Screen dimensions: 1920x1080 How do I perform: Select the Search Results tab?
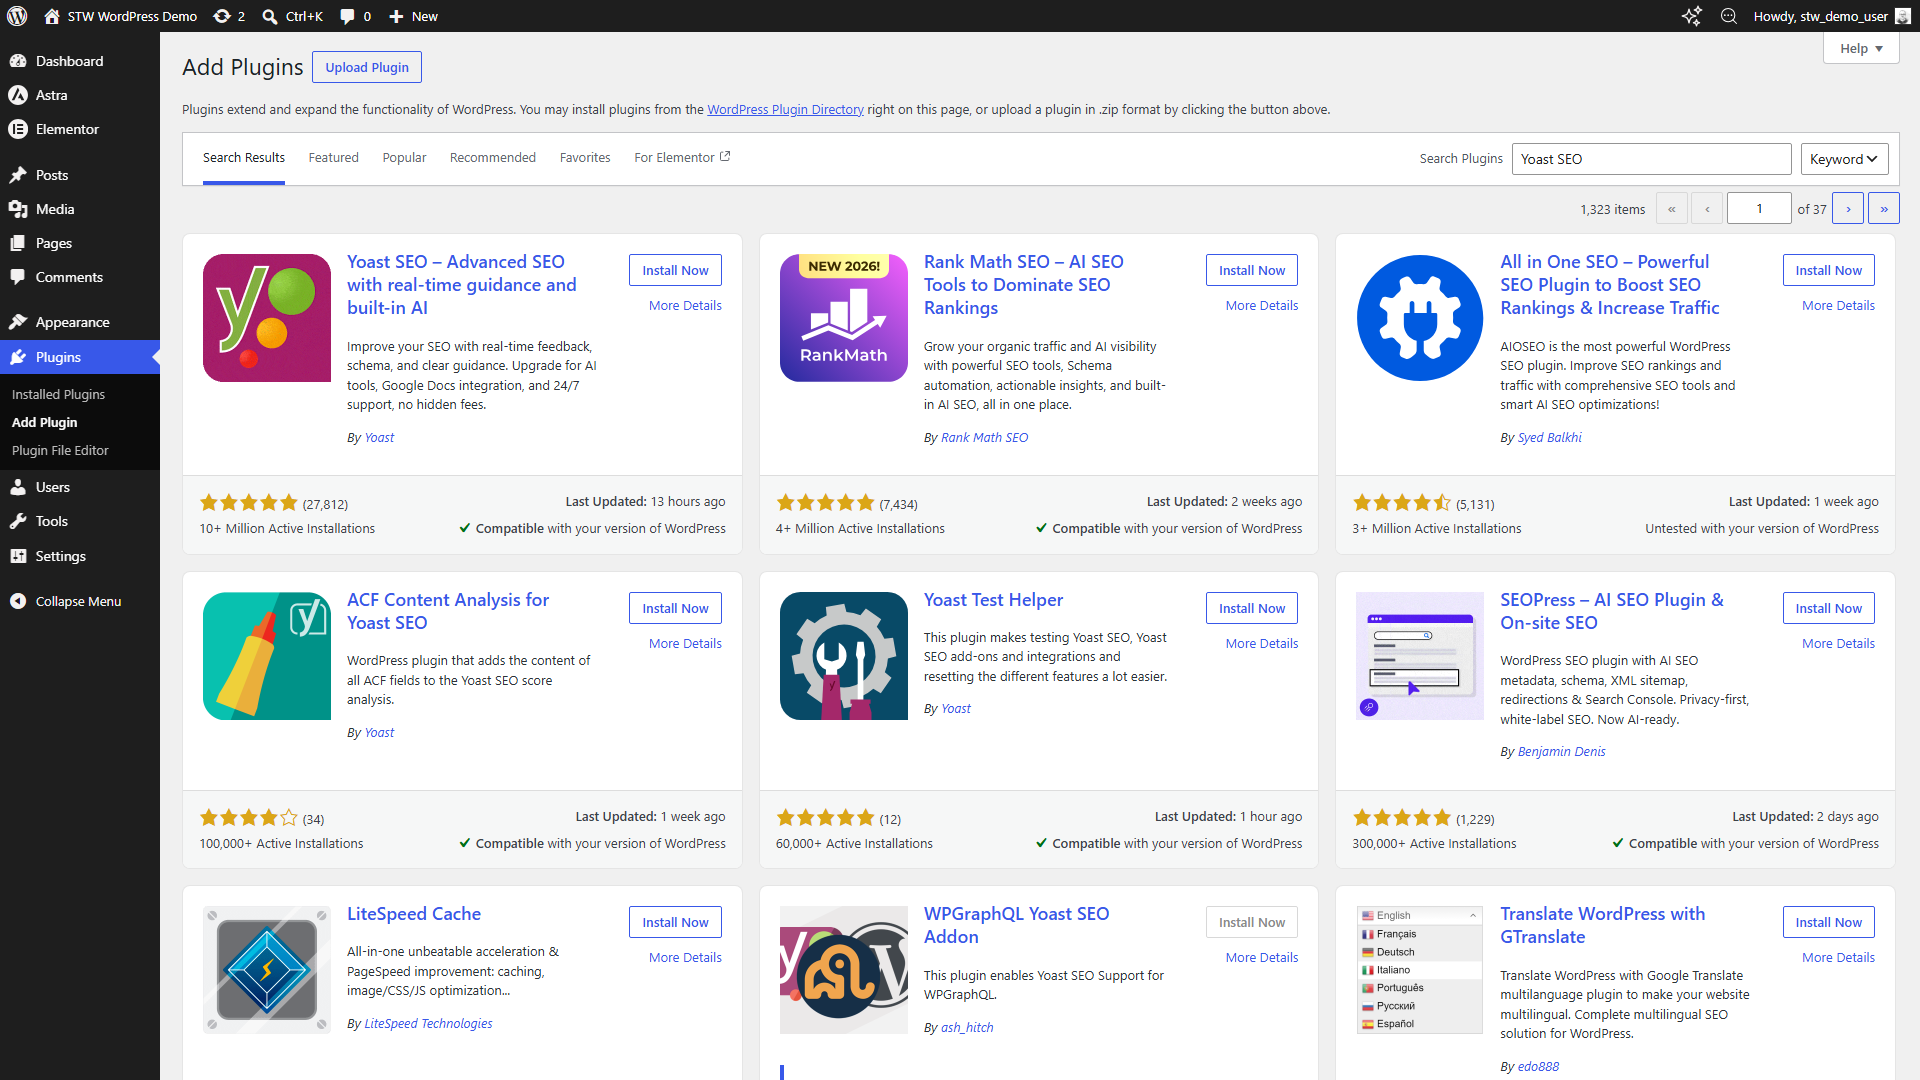point(244,158)
